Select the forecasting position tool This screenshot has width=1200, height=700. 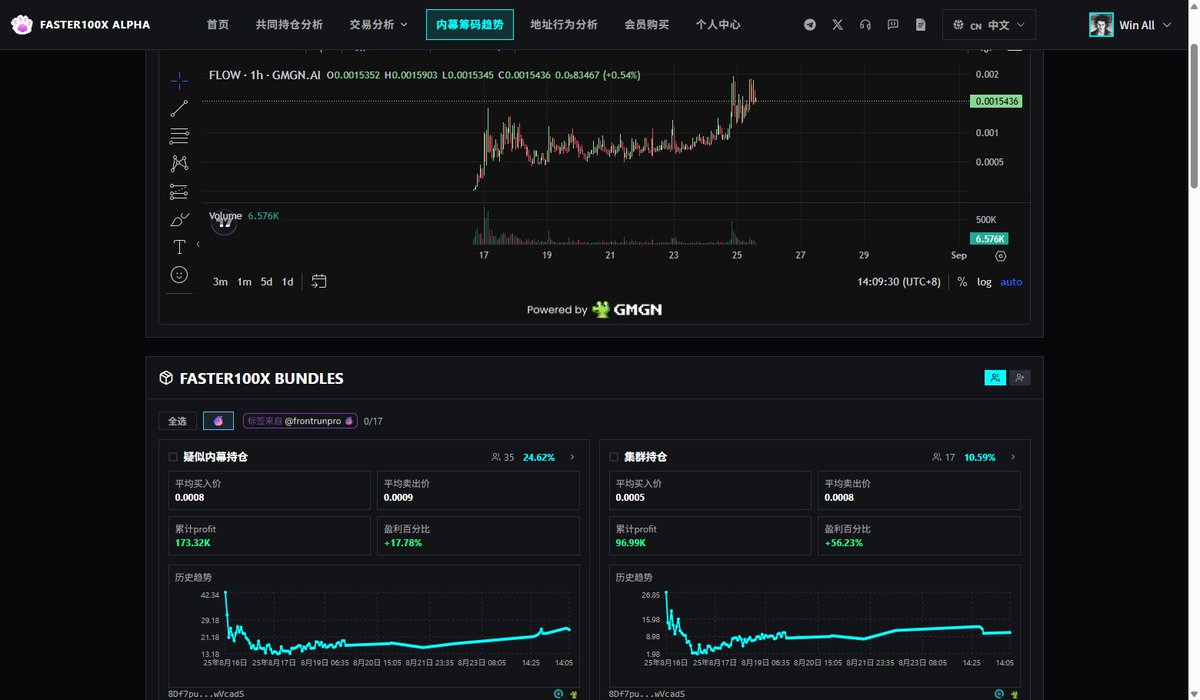tap(179, 191)
